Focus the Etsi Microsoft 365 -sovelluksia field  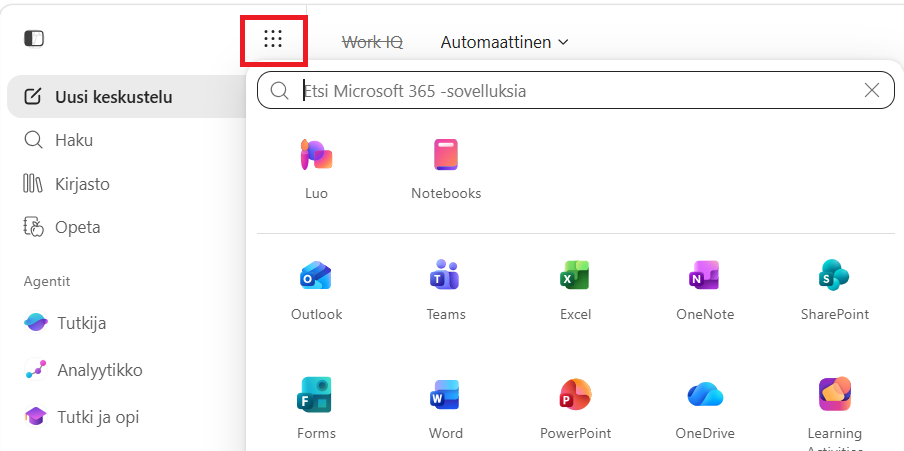[x=575, y=91]
